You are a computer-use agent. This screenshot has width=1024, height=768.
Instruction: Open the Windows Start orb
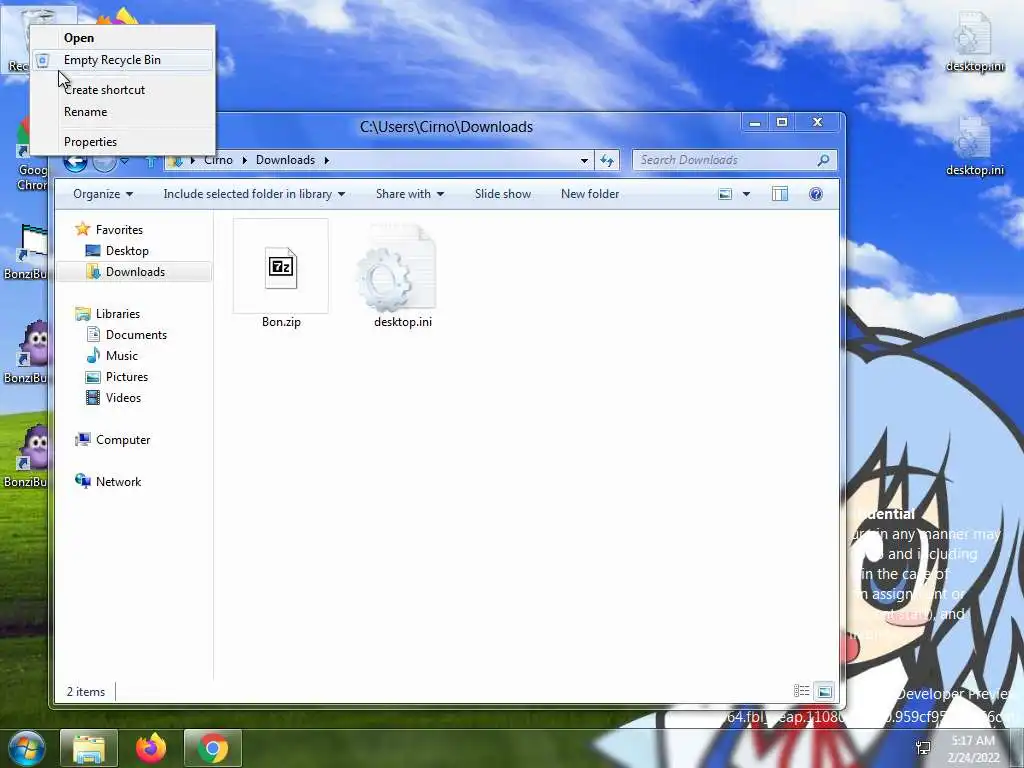pyautogui.click(x=27, y=748)
